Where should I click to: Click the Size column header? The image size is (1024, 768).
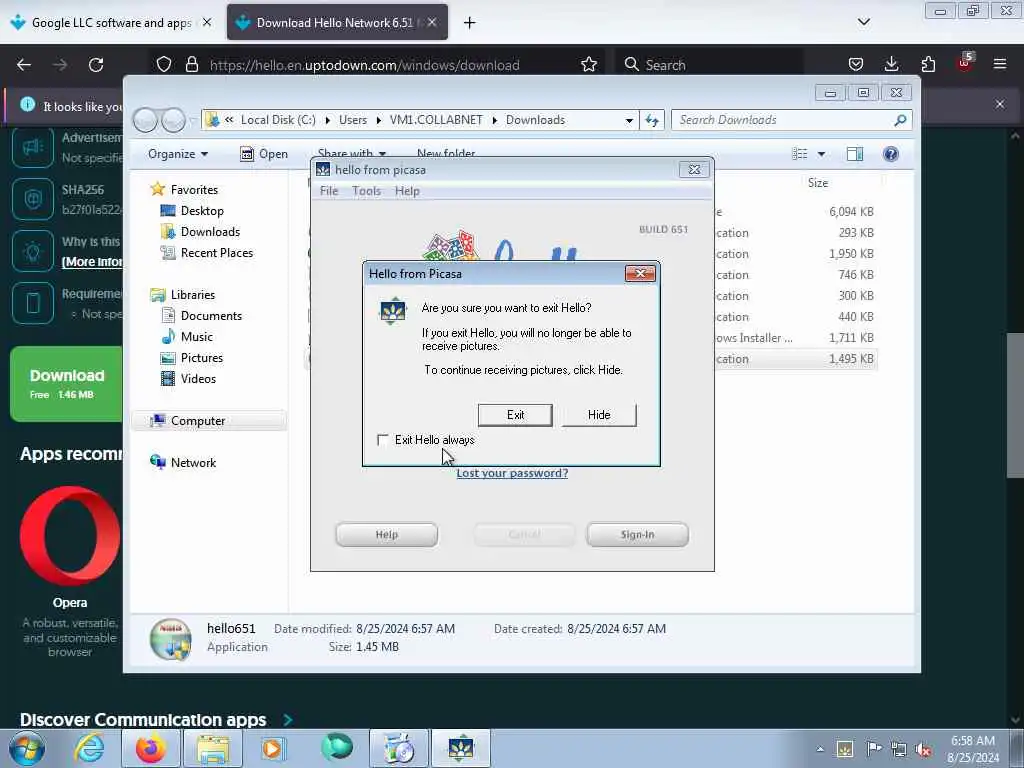tap(818, 184)
